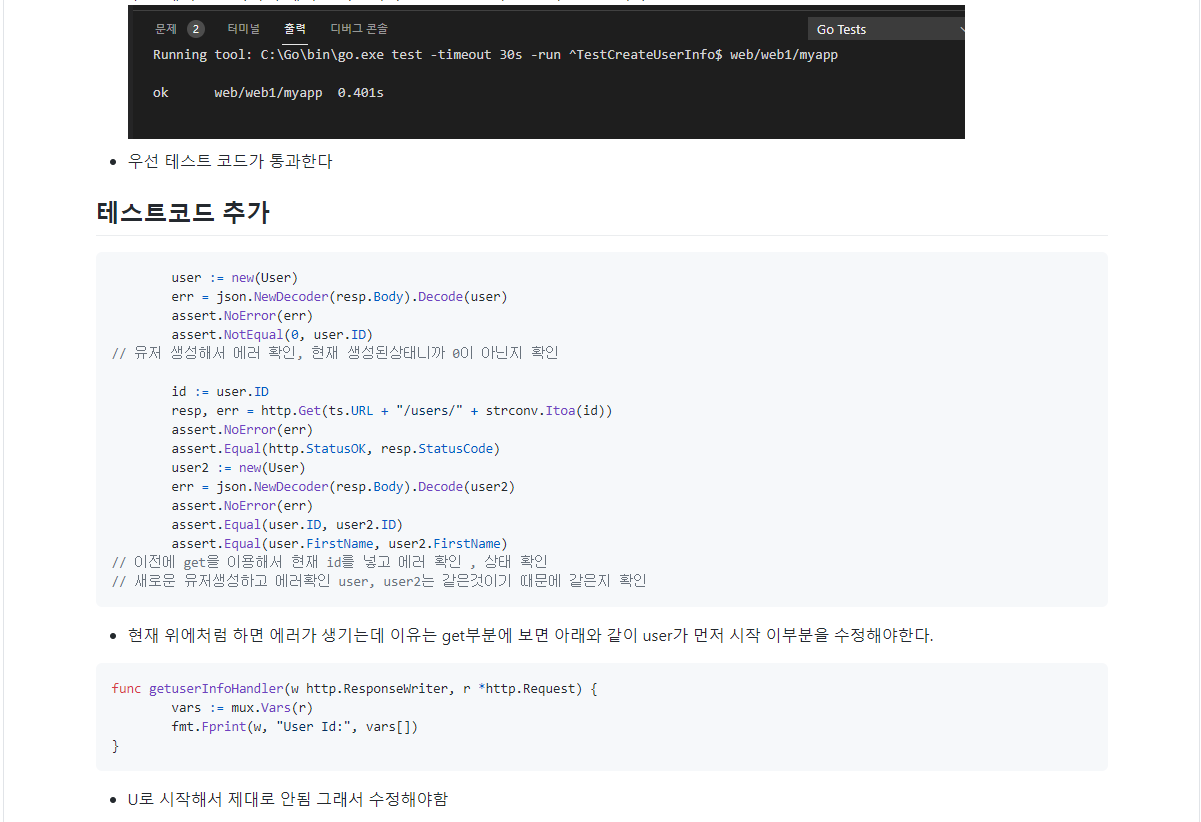Click the line 'fmt.Fprint(w, "User Id:", vars[])'
The image size is (1201, 822).
coord(294,727)
